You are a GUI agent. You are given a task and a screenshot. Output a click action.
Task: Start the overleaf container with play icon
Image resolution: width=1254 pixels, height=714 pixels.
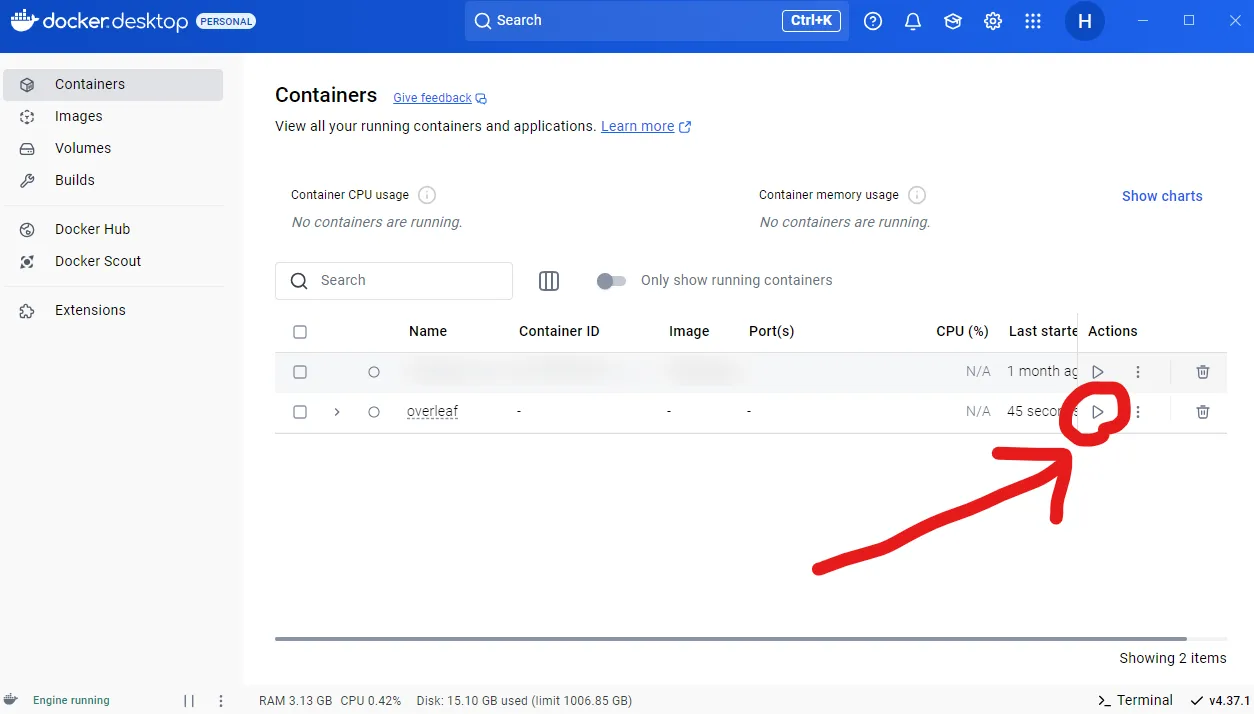coord(1097,412)
